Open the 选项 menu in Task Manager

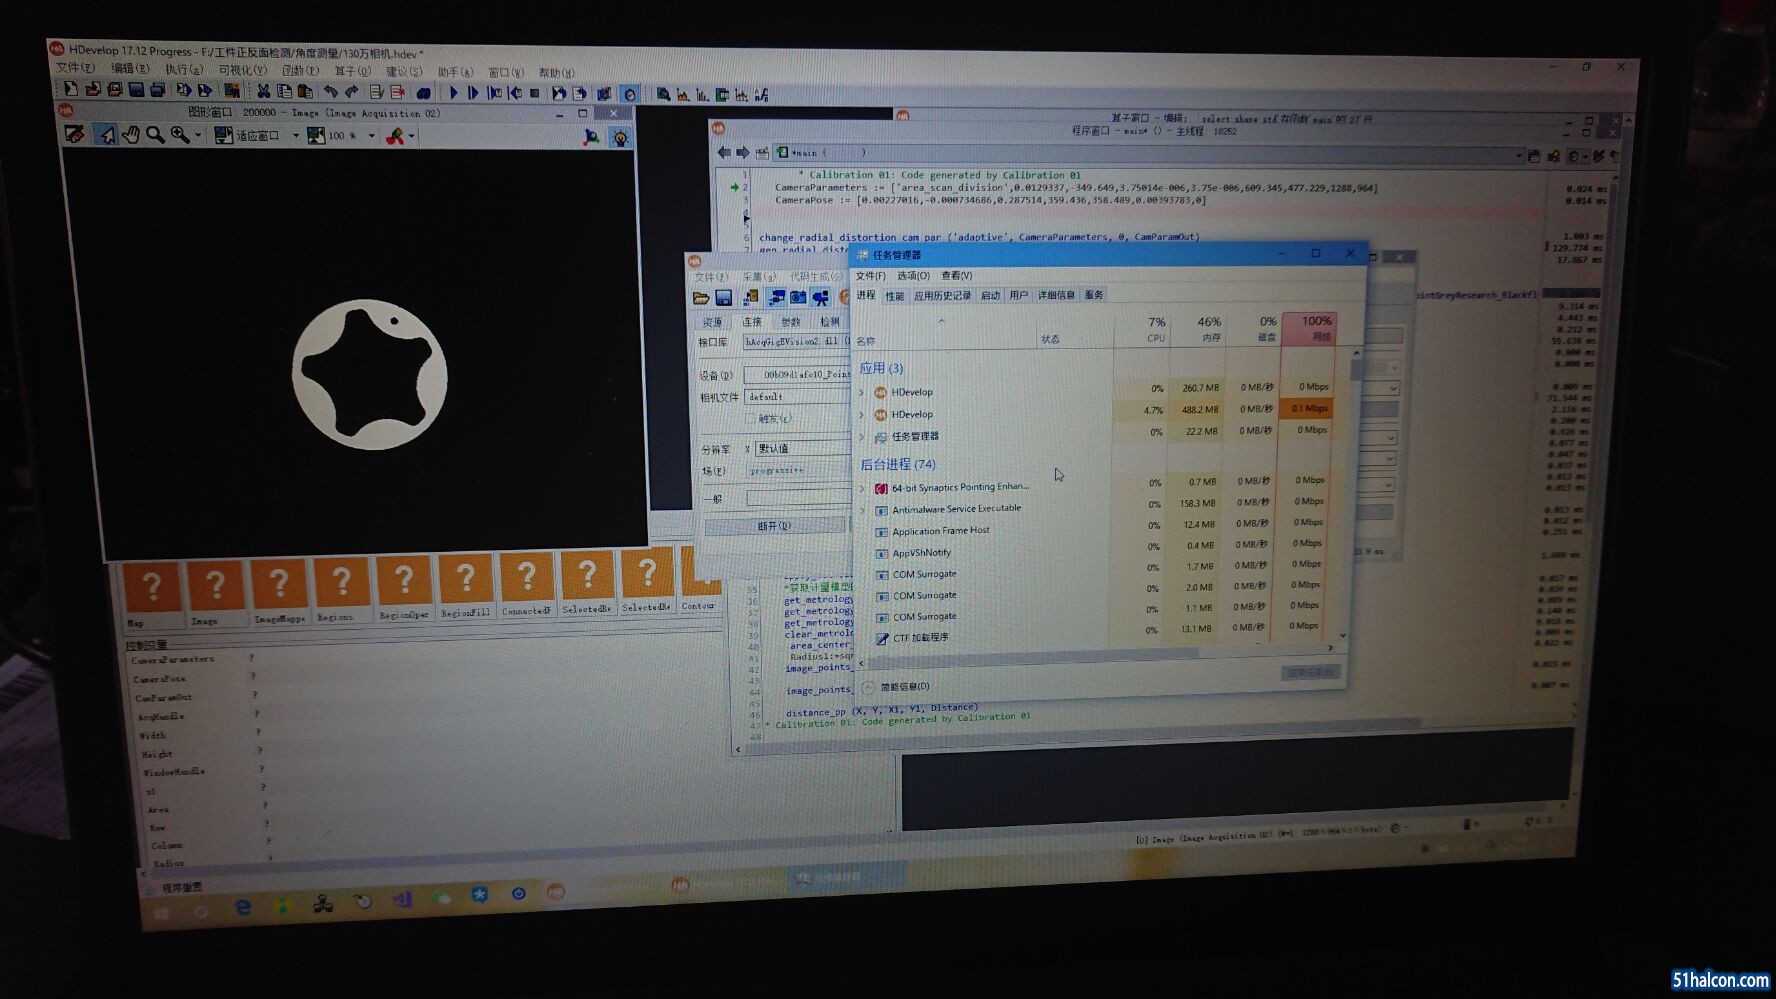coord(913,276)
